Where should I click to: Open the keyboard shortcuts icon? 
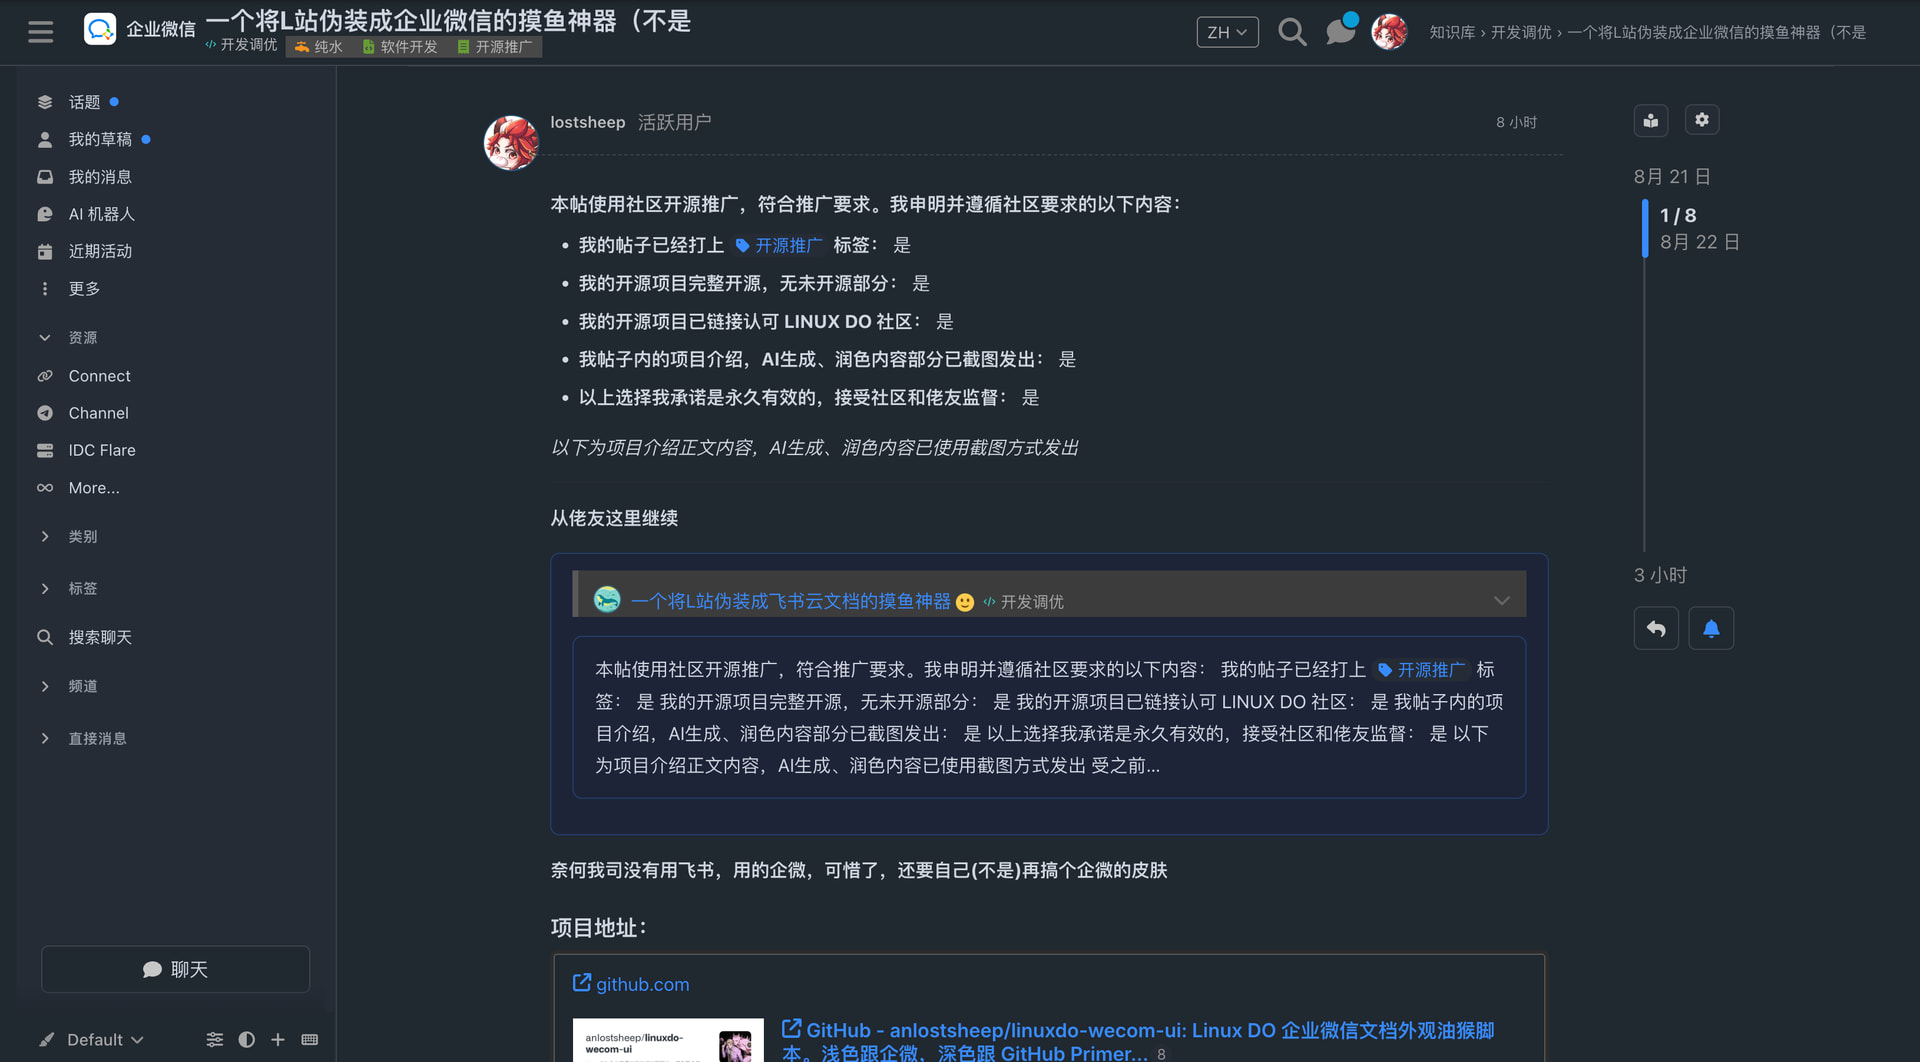tap(310, 1040)
